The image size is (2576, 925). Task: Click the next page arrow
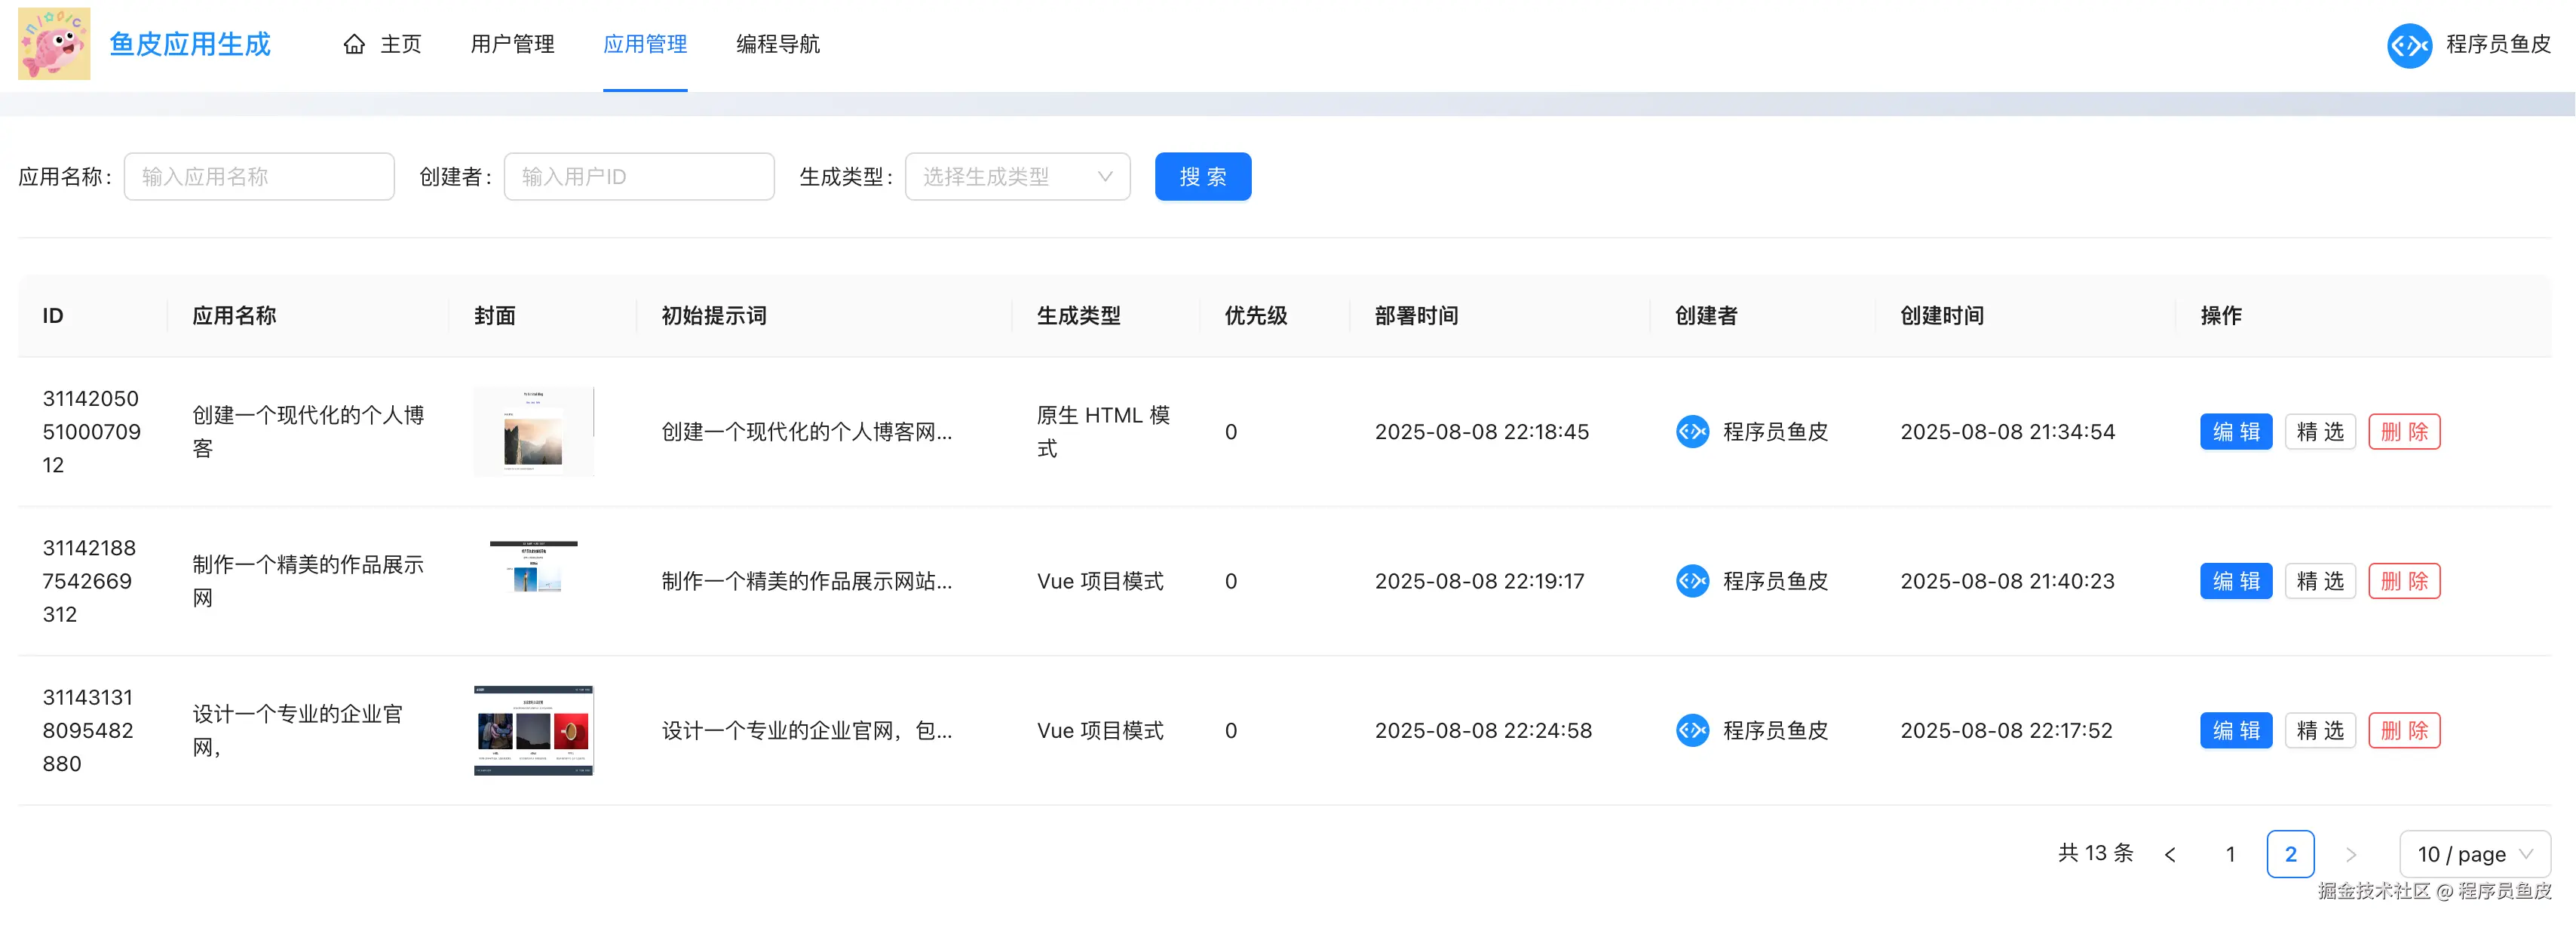[2350, 854]
